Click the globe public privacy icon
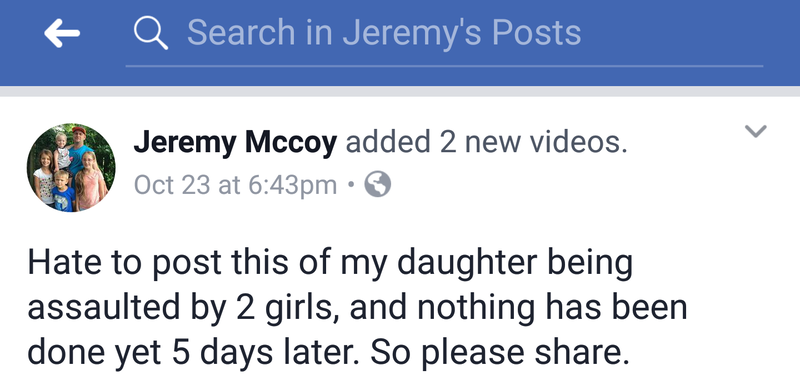This screenshot has height=376, width=800. click(x=378, y=184)
